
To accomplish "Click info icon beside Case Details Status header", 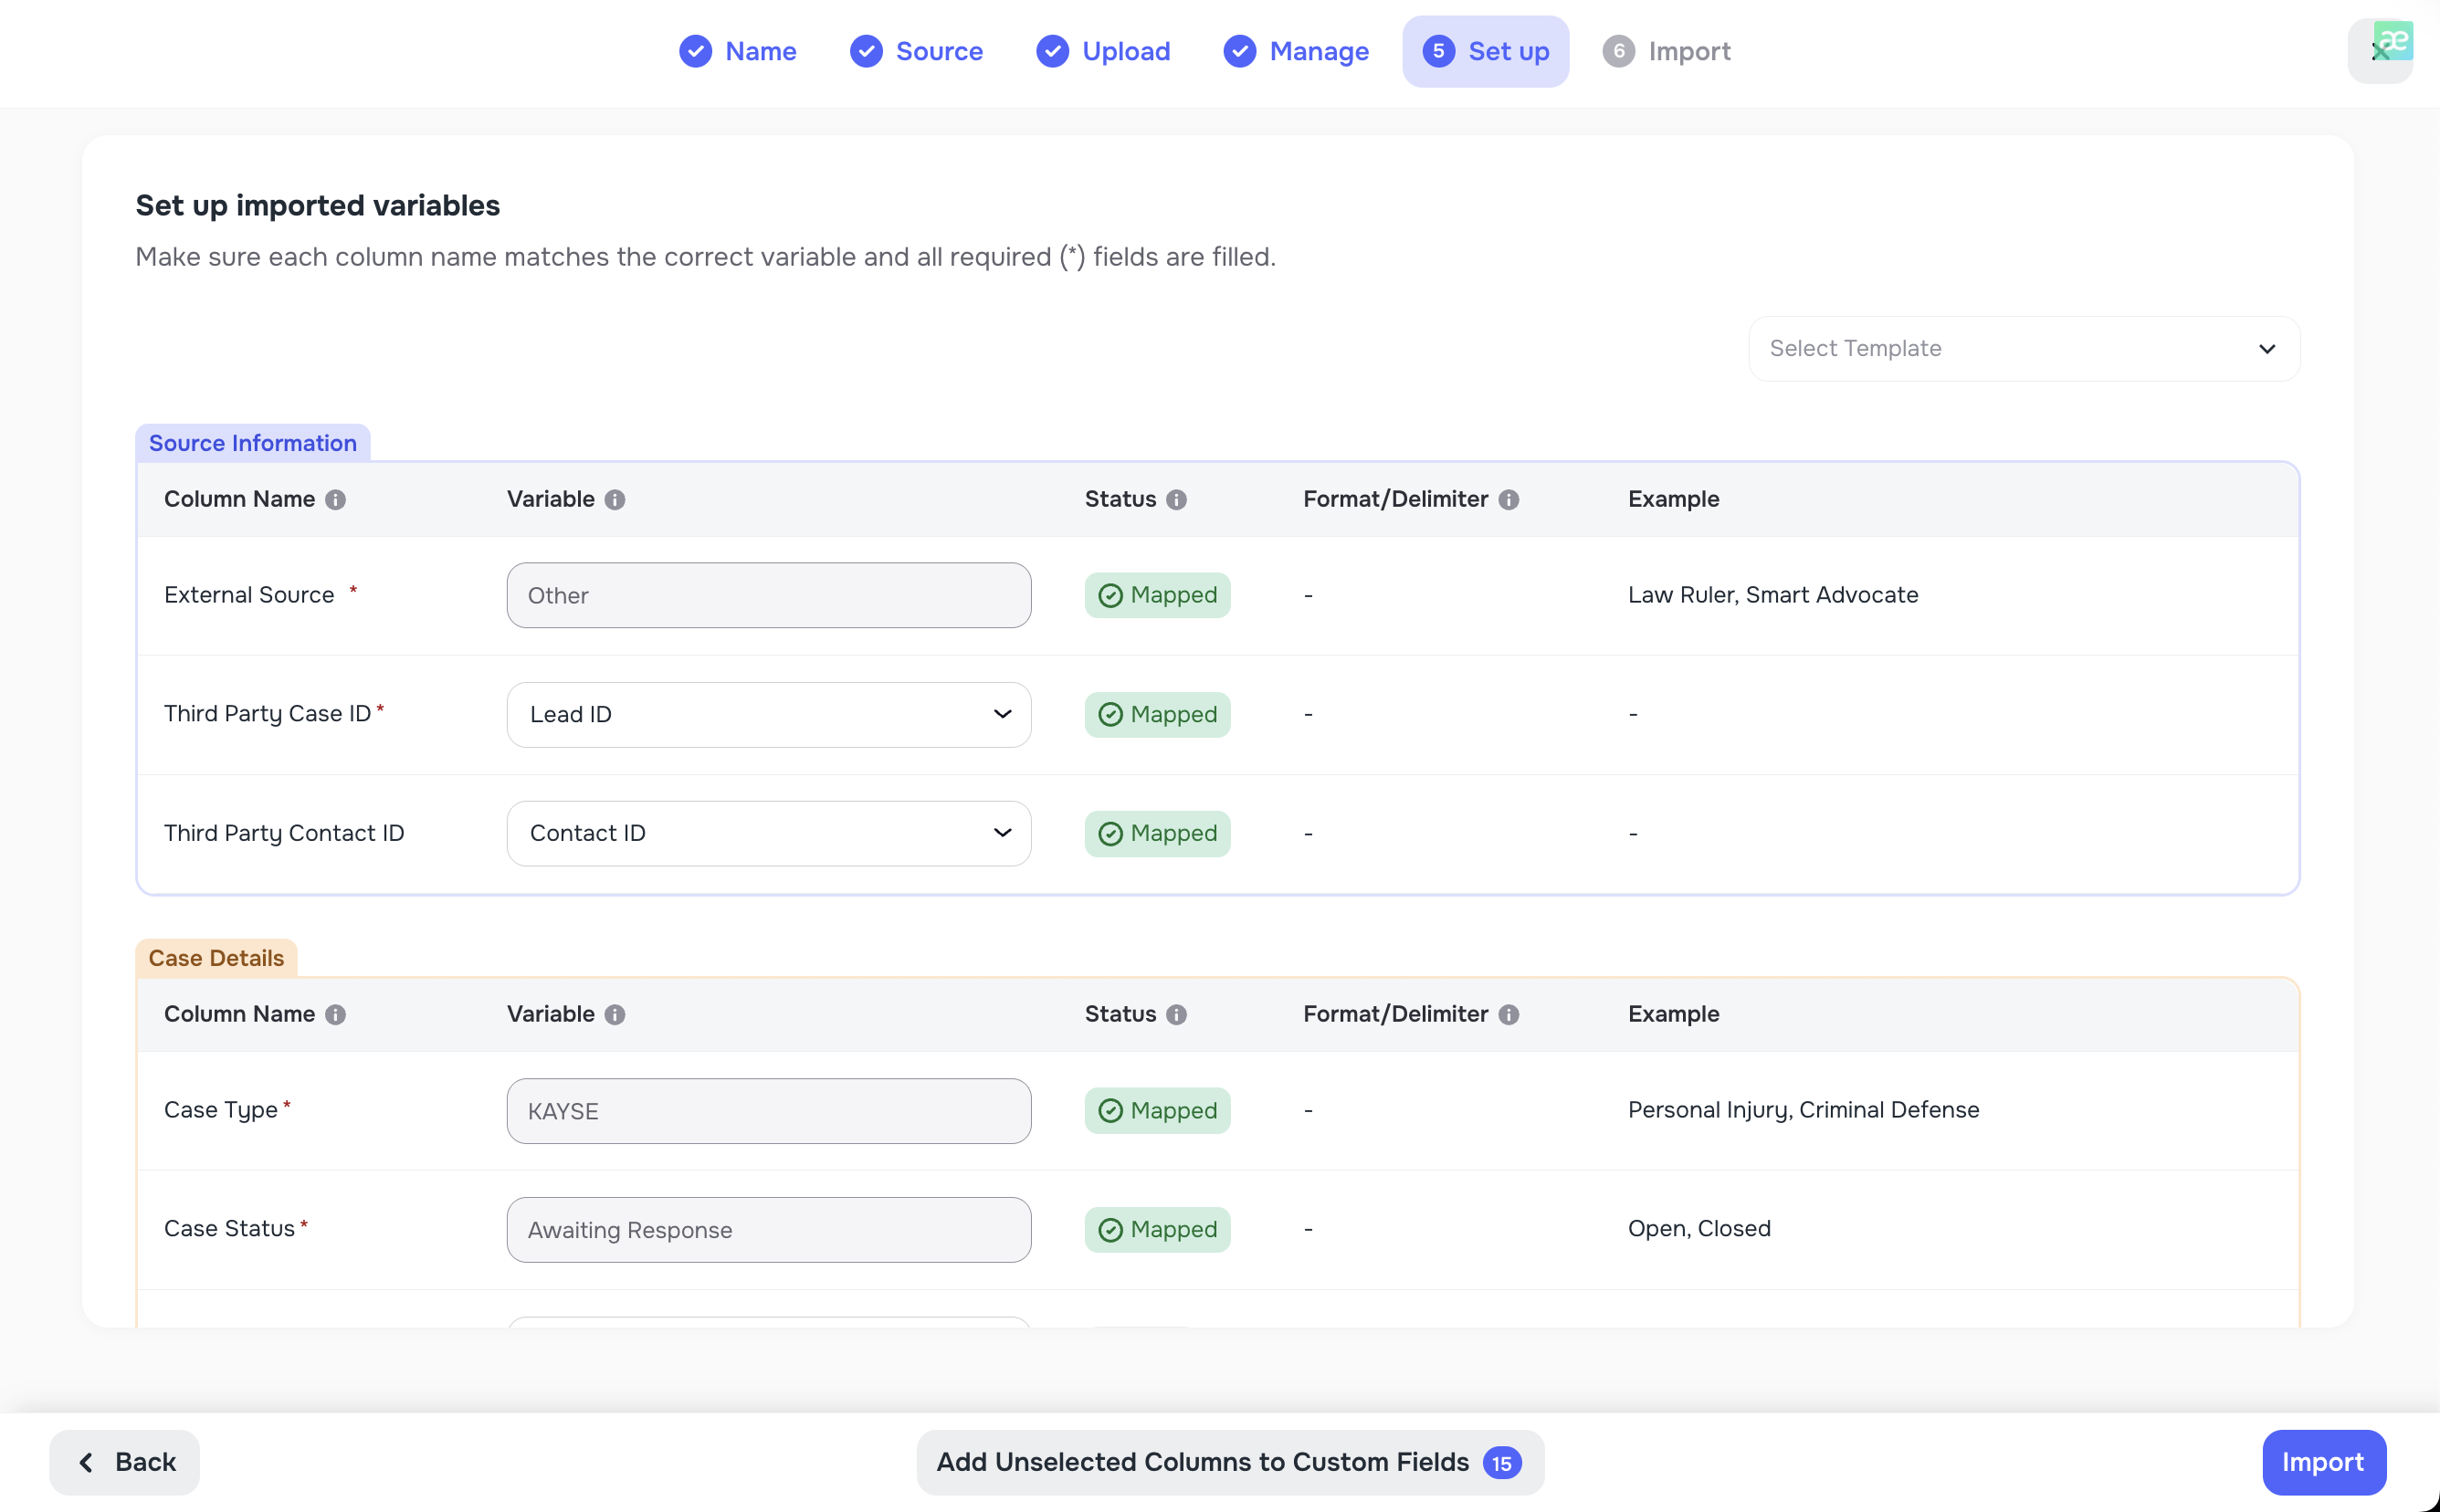I will point(1176,1015).
